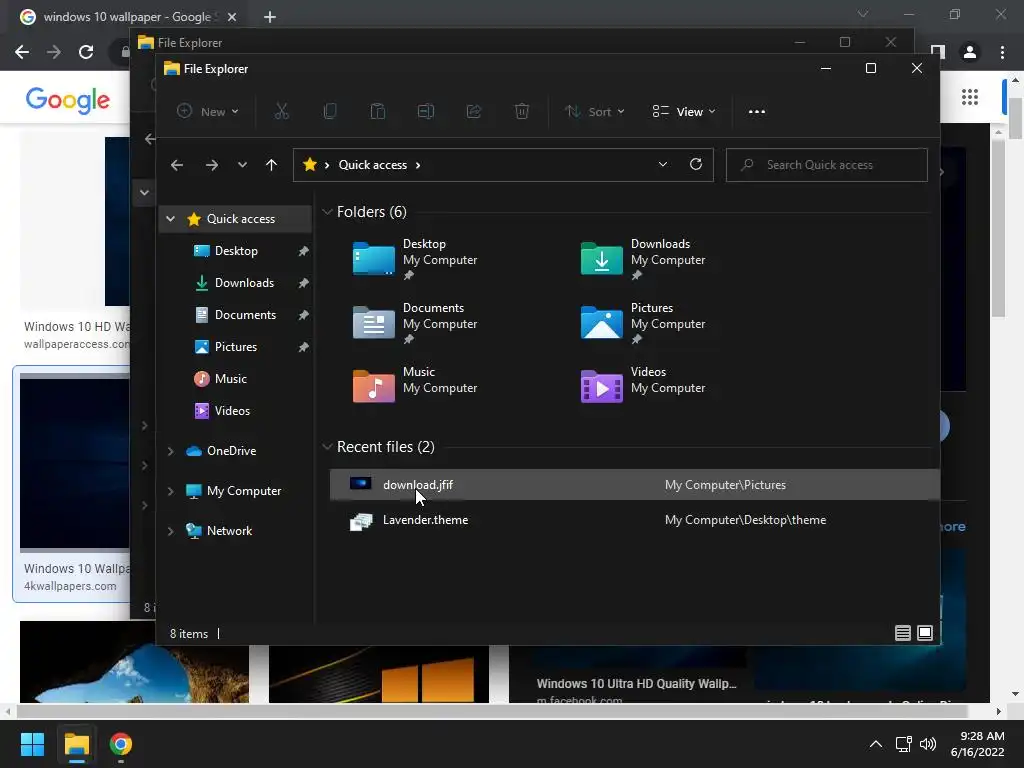This screenshot has height=768, width=1024.
Task: Open network settings tray icon
Action: click(903, 744)
